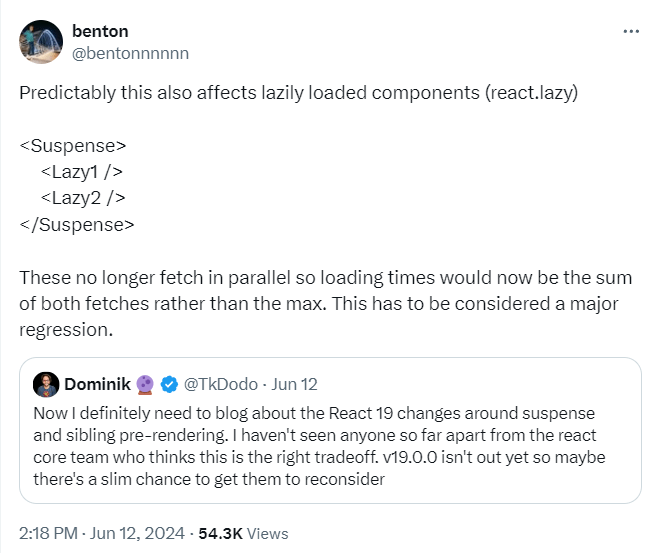Image resolution: width=658 pixels, height=553 pixels.
Task: Click the "These no longer fetch in parallel" paragraph
Action: tap(320, 301)
